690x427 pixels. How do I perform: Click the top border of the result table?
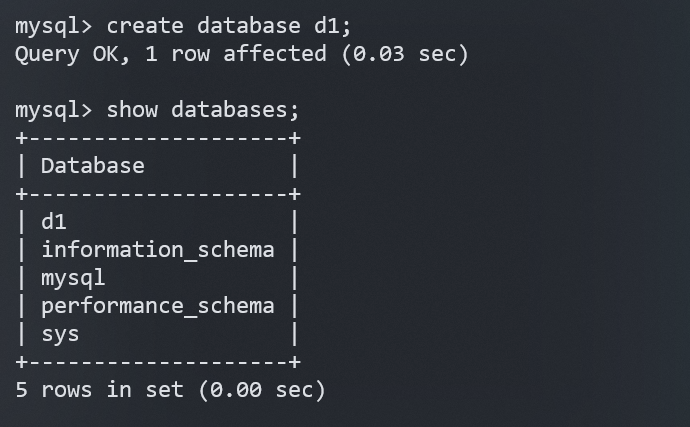pyautogui.click(x=158, y=138)
